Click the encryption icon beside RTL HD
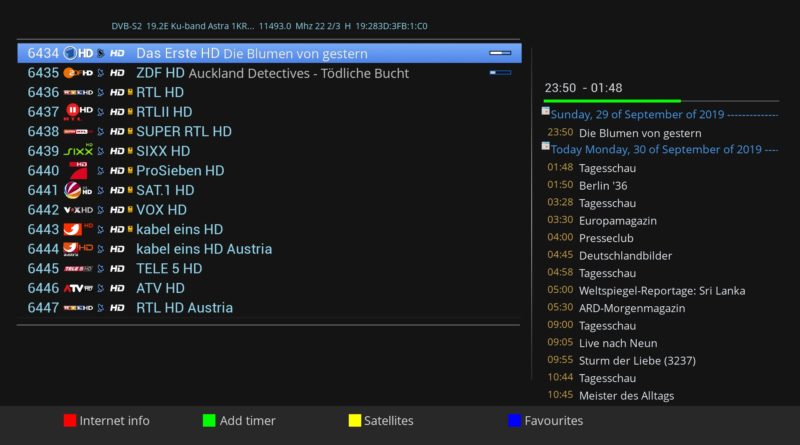This screenshot has height=445, width=800. coord(130,92)
